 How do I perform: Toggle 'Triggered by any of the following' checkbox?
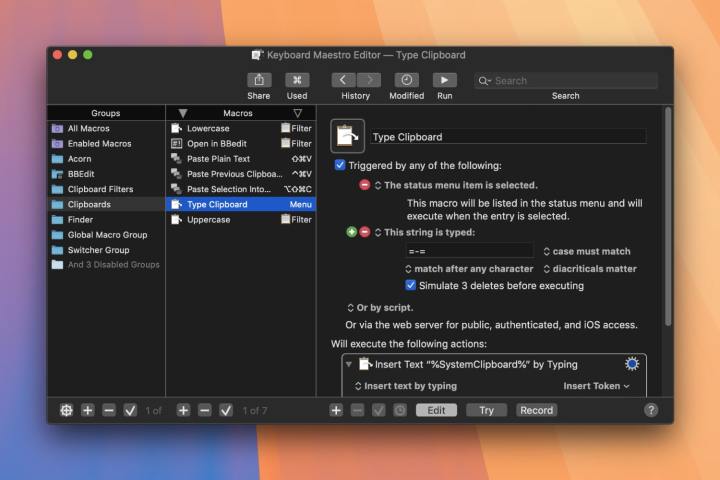pos(340,165)
